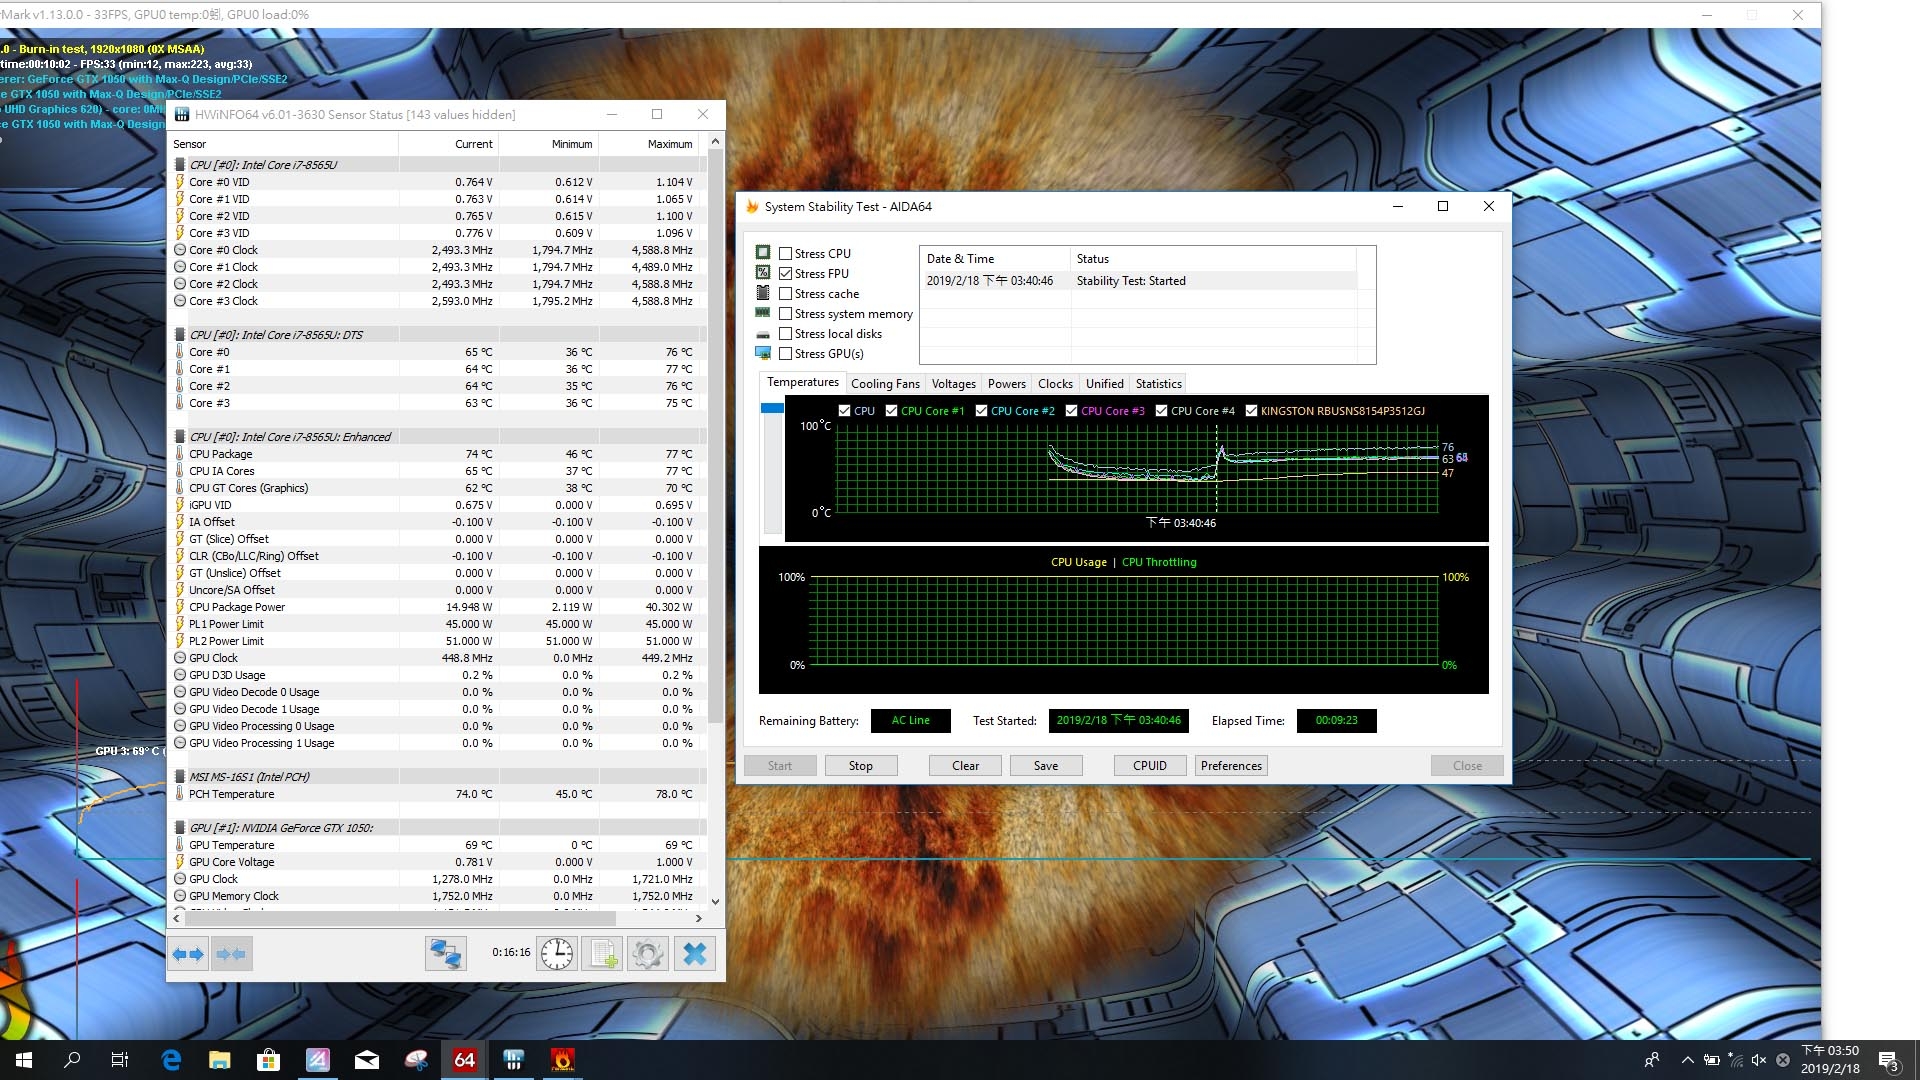The image size is (1920, 1080).
Task: Reset HWiNFO sensor clock timer icon
Action: (557, 954)
